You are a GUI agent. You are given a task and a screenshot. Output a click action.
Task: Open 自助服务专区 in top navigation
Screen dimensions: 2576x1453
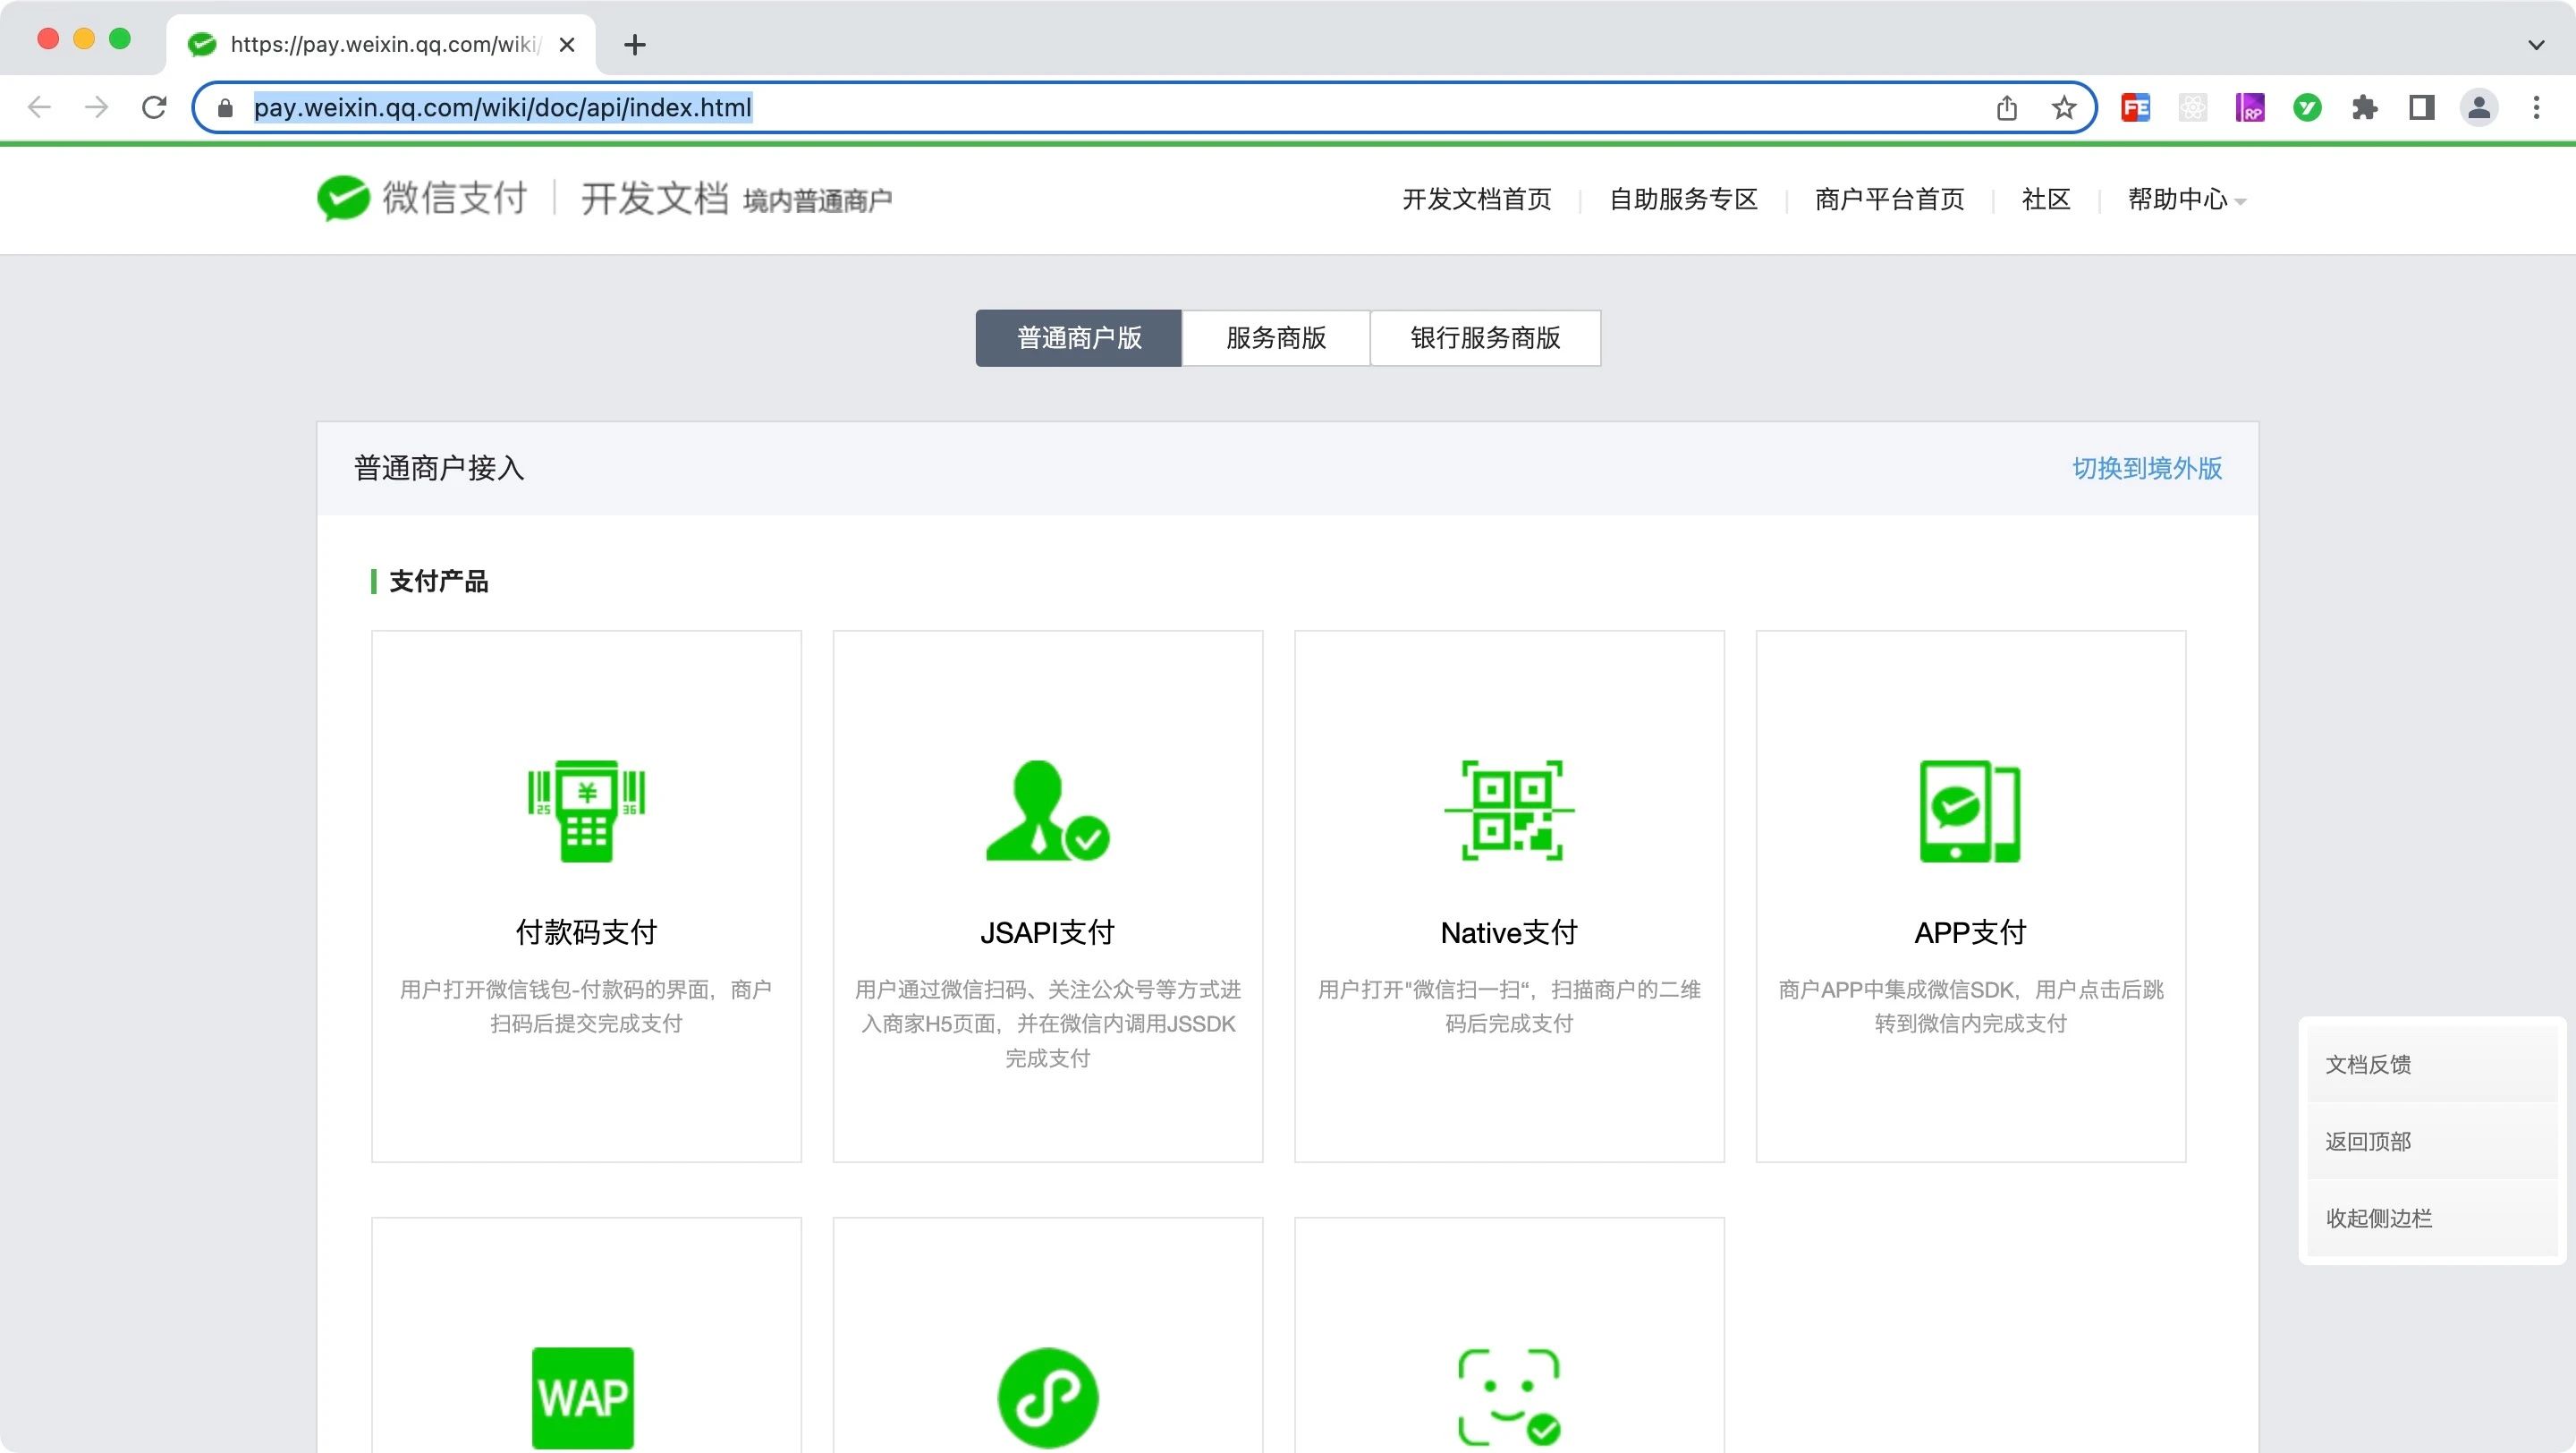tap(1683, 199)
